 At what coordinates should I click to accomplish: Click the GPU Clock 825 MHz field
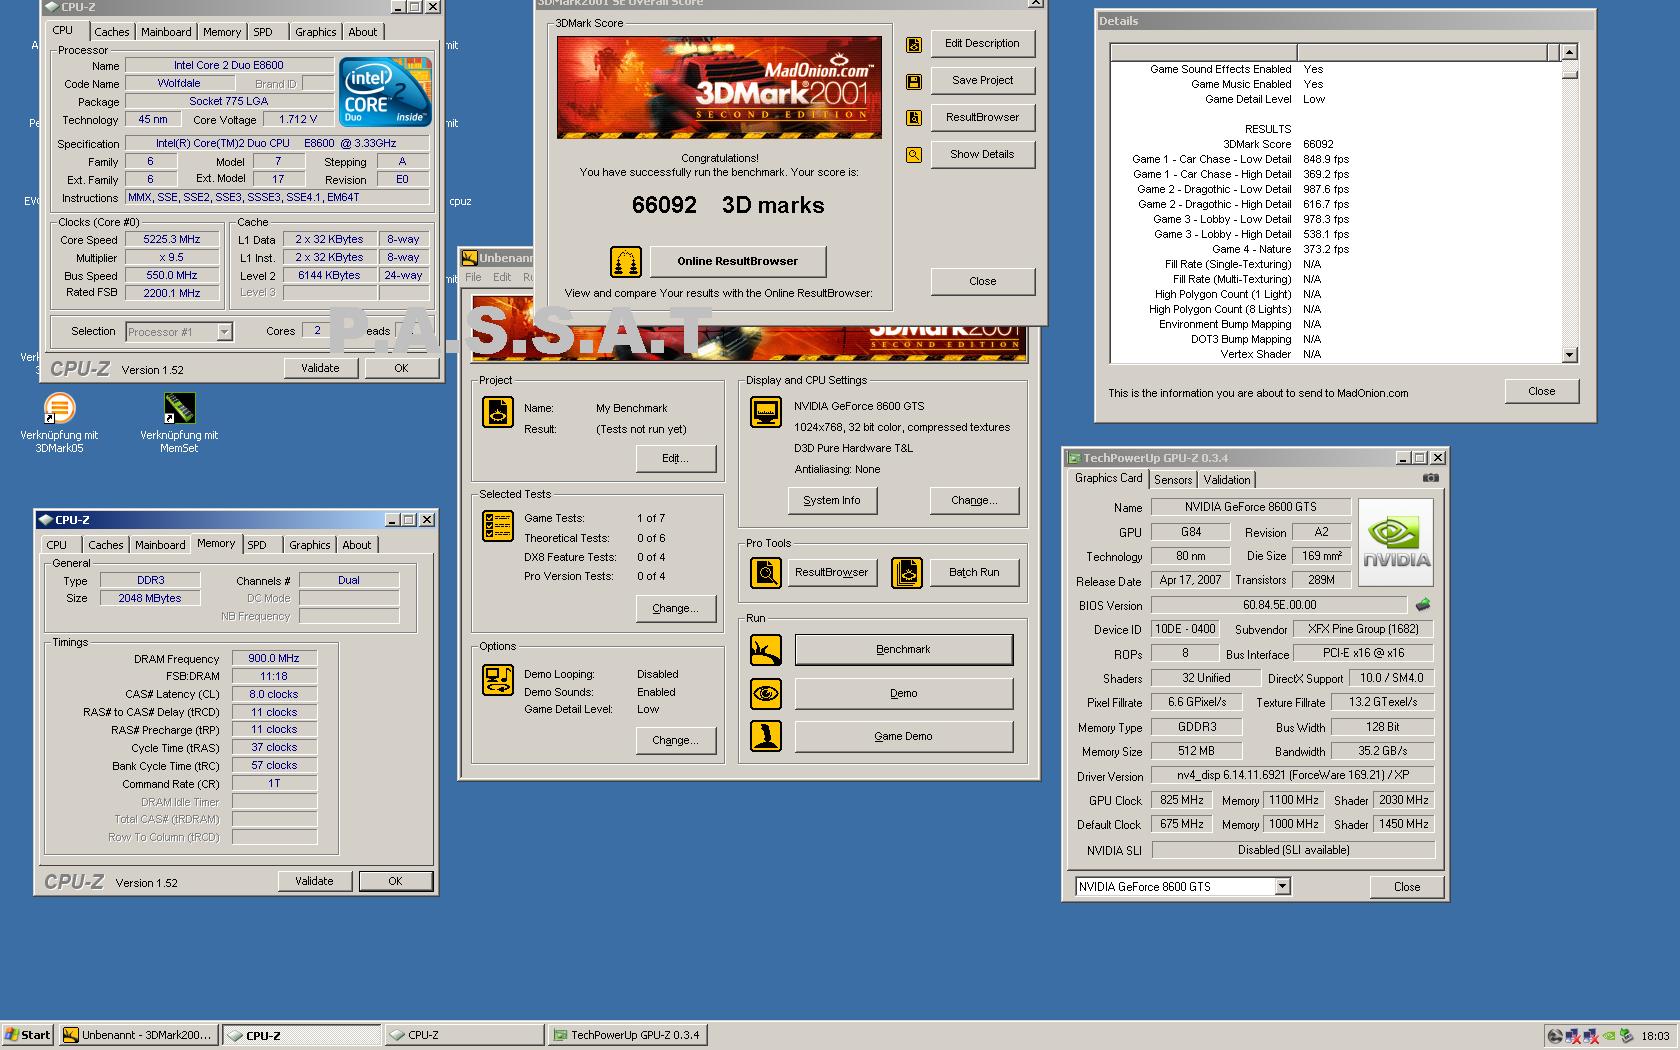(1182, 801)
